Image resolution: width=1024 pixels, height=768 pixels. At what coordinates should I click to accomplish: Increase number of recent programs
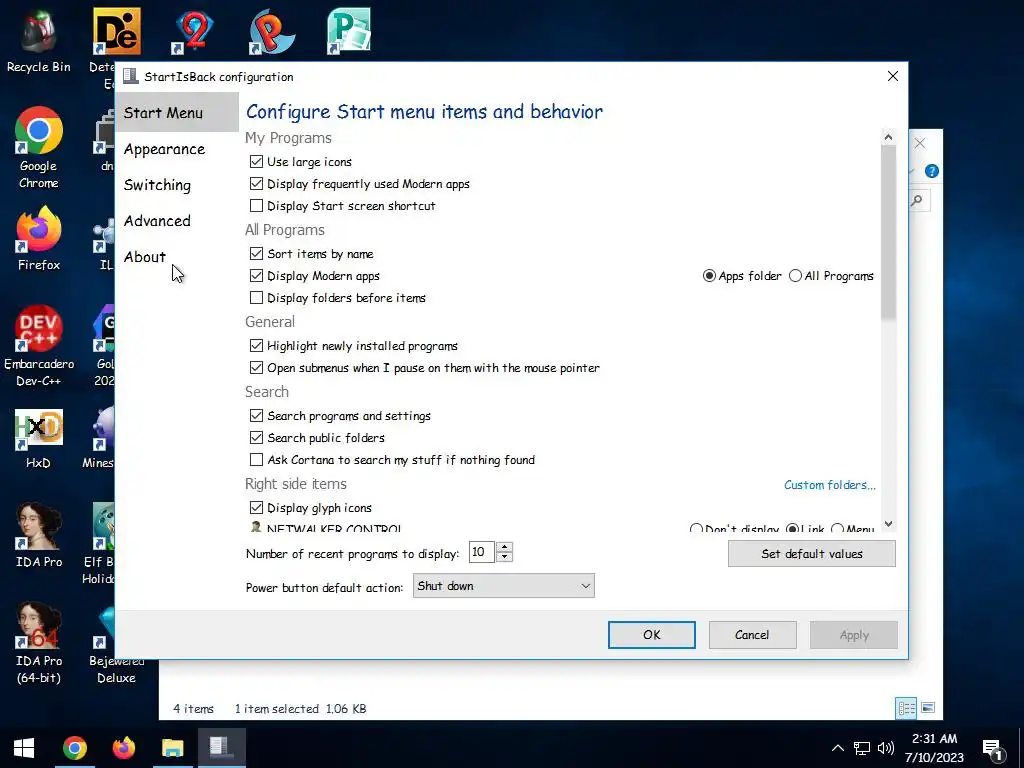tap(504, 547)
